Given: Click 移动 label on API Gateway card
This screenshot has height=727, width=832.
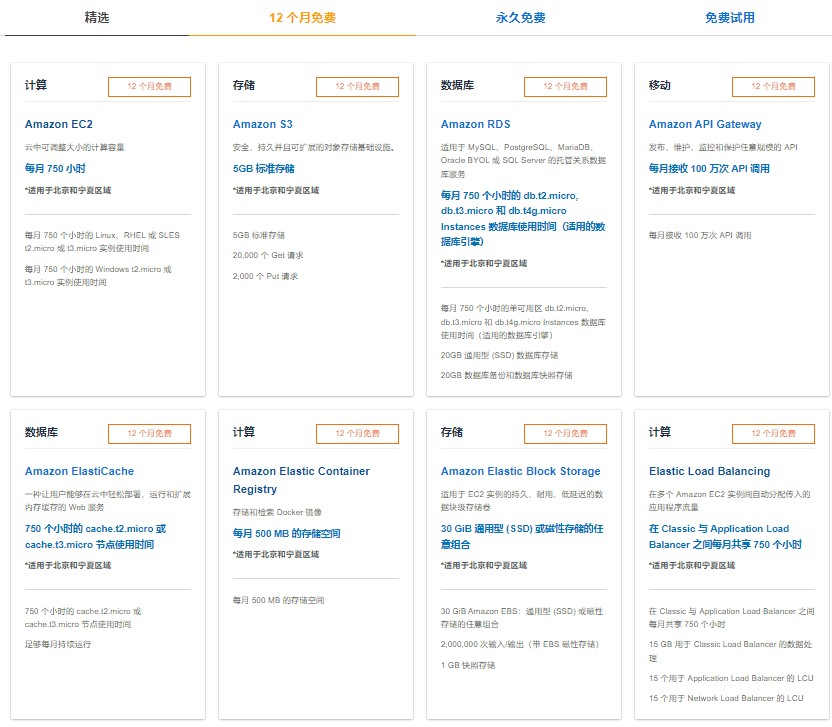Looking at the screenshot, I should point(660,85).
